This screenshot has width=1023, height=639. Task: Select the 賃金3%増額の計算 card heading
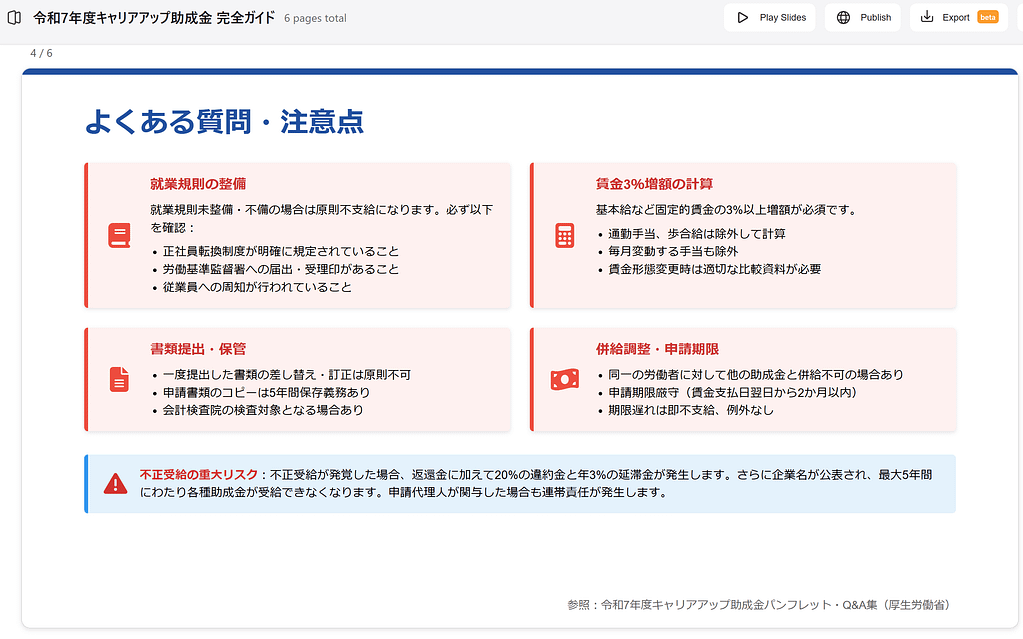pos(654,184)
